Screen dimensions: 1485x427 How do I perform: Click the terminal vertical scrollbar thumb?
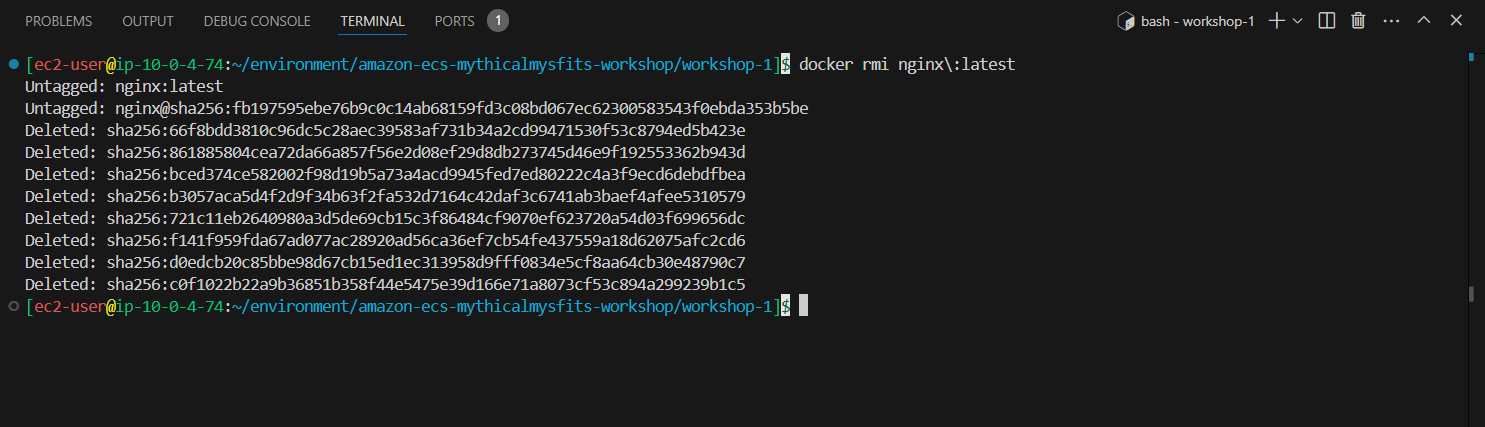coord(1472,294)
